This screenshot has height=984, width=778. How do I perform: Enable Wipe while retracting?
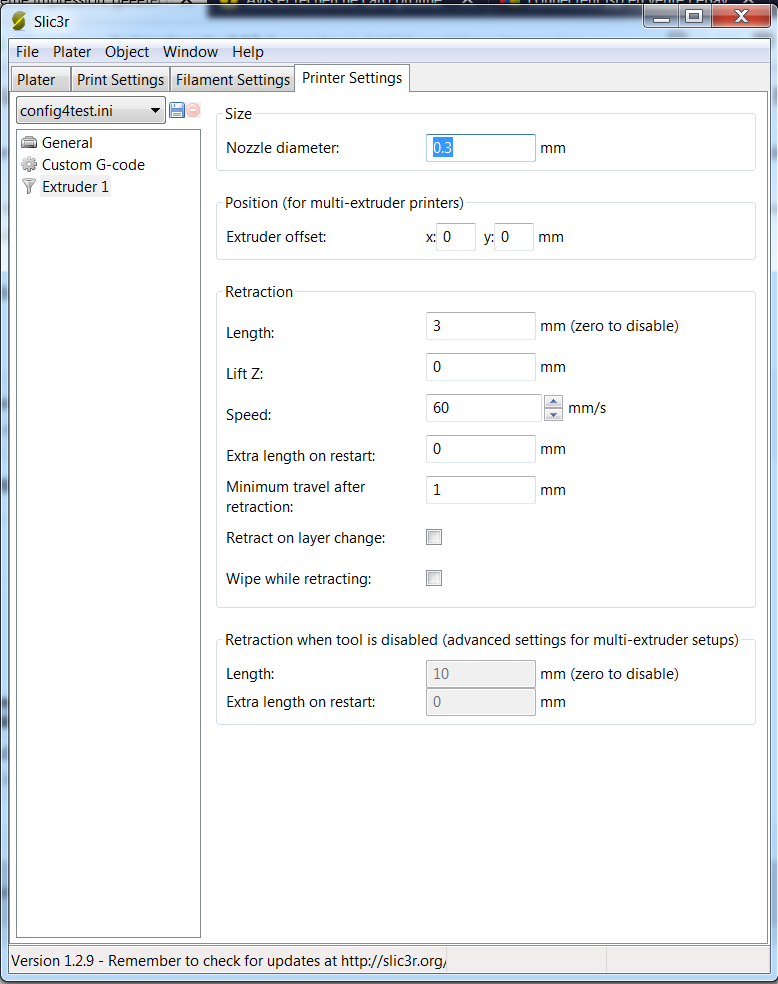pos(434,578)
